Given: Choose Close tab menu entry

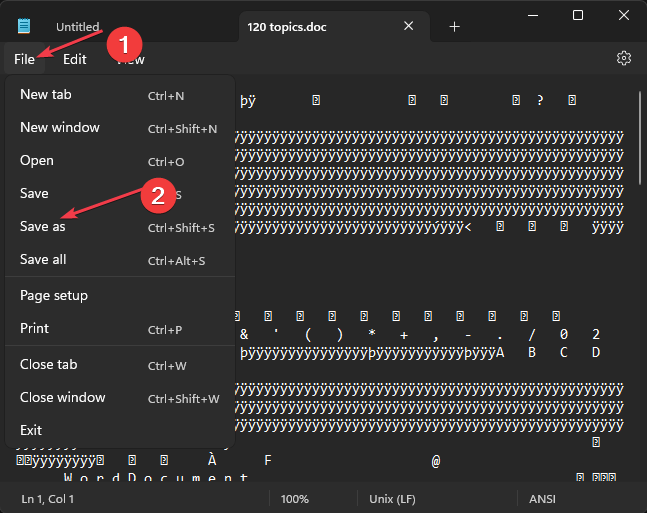Looking at the screenshot, I should [49, 365].
